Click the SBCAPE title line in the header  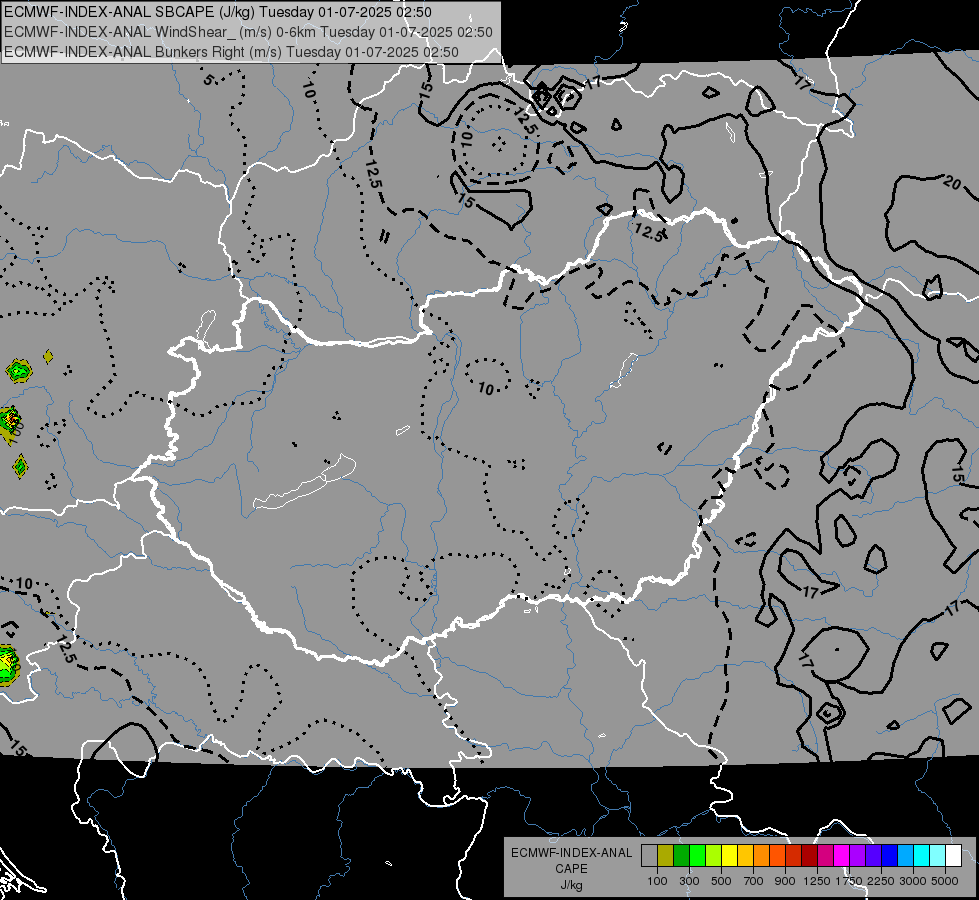tap(218, 12)
